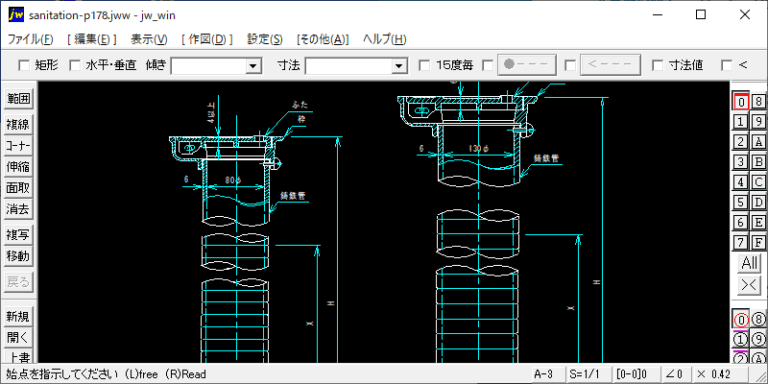The width and height of the screenshot is (768, 384).
Task: Open the その他(A) menu
Action: 323,39
